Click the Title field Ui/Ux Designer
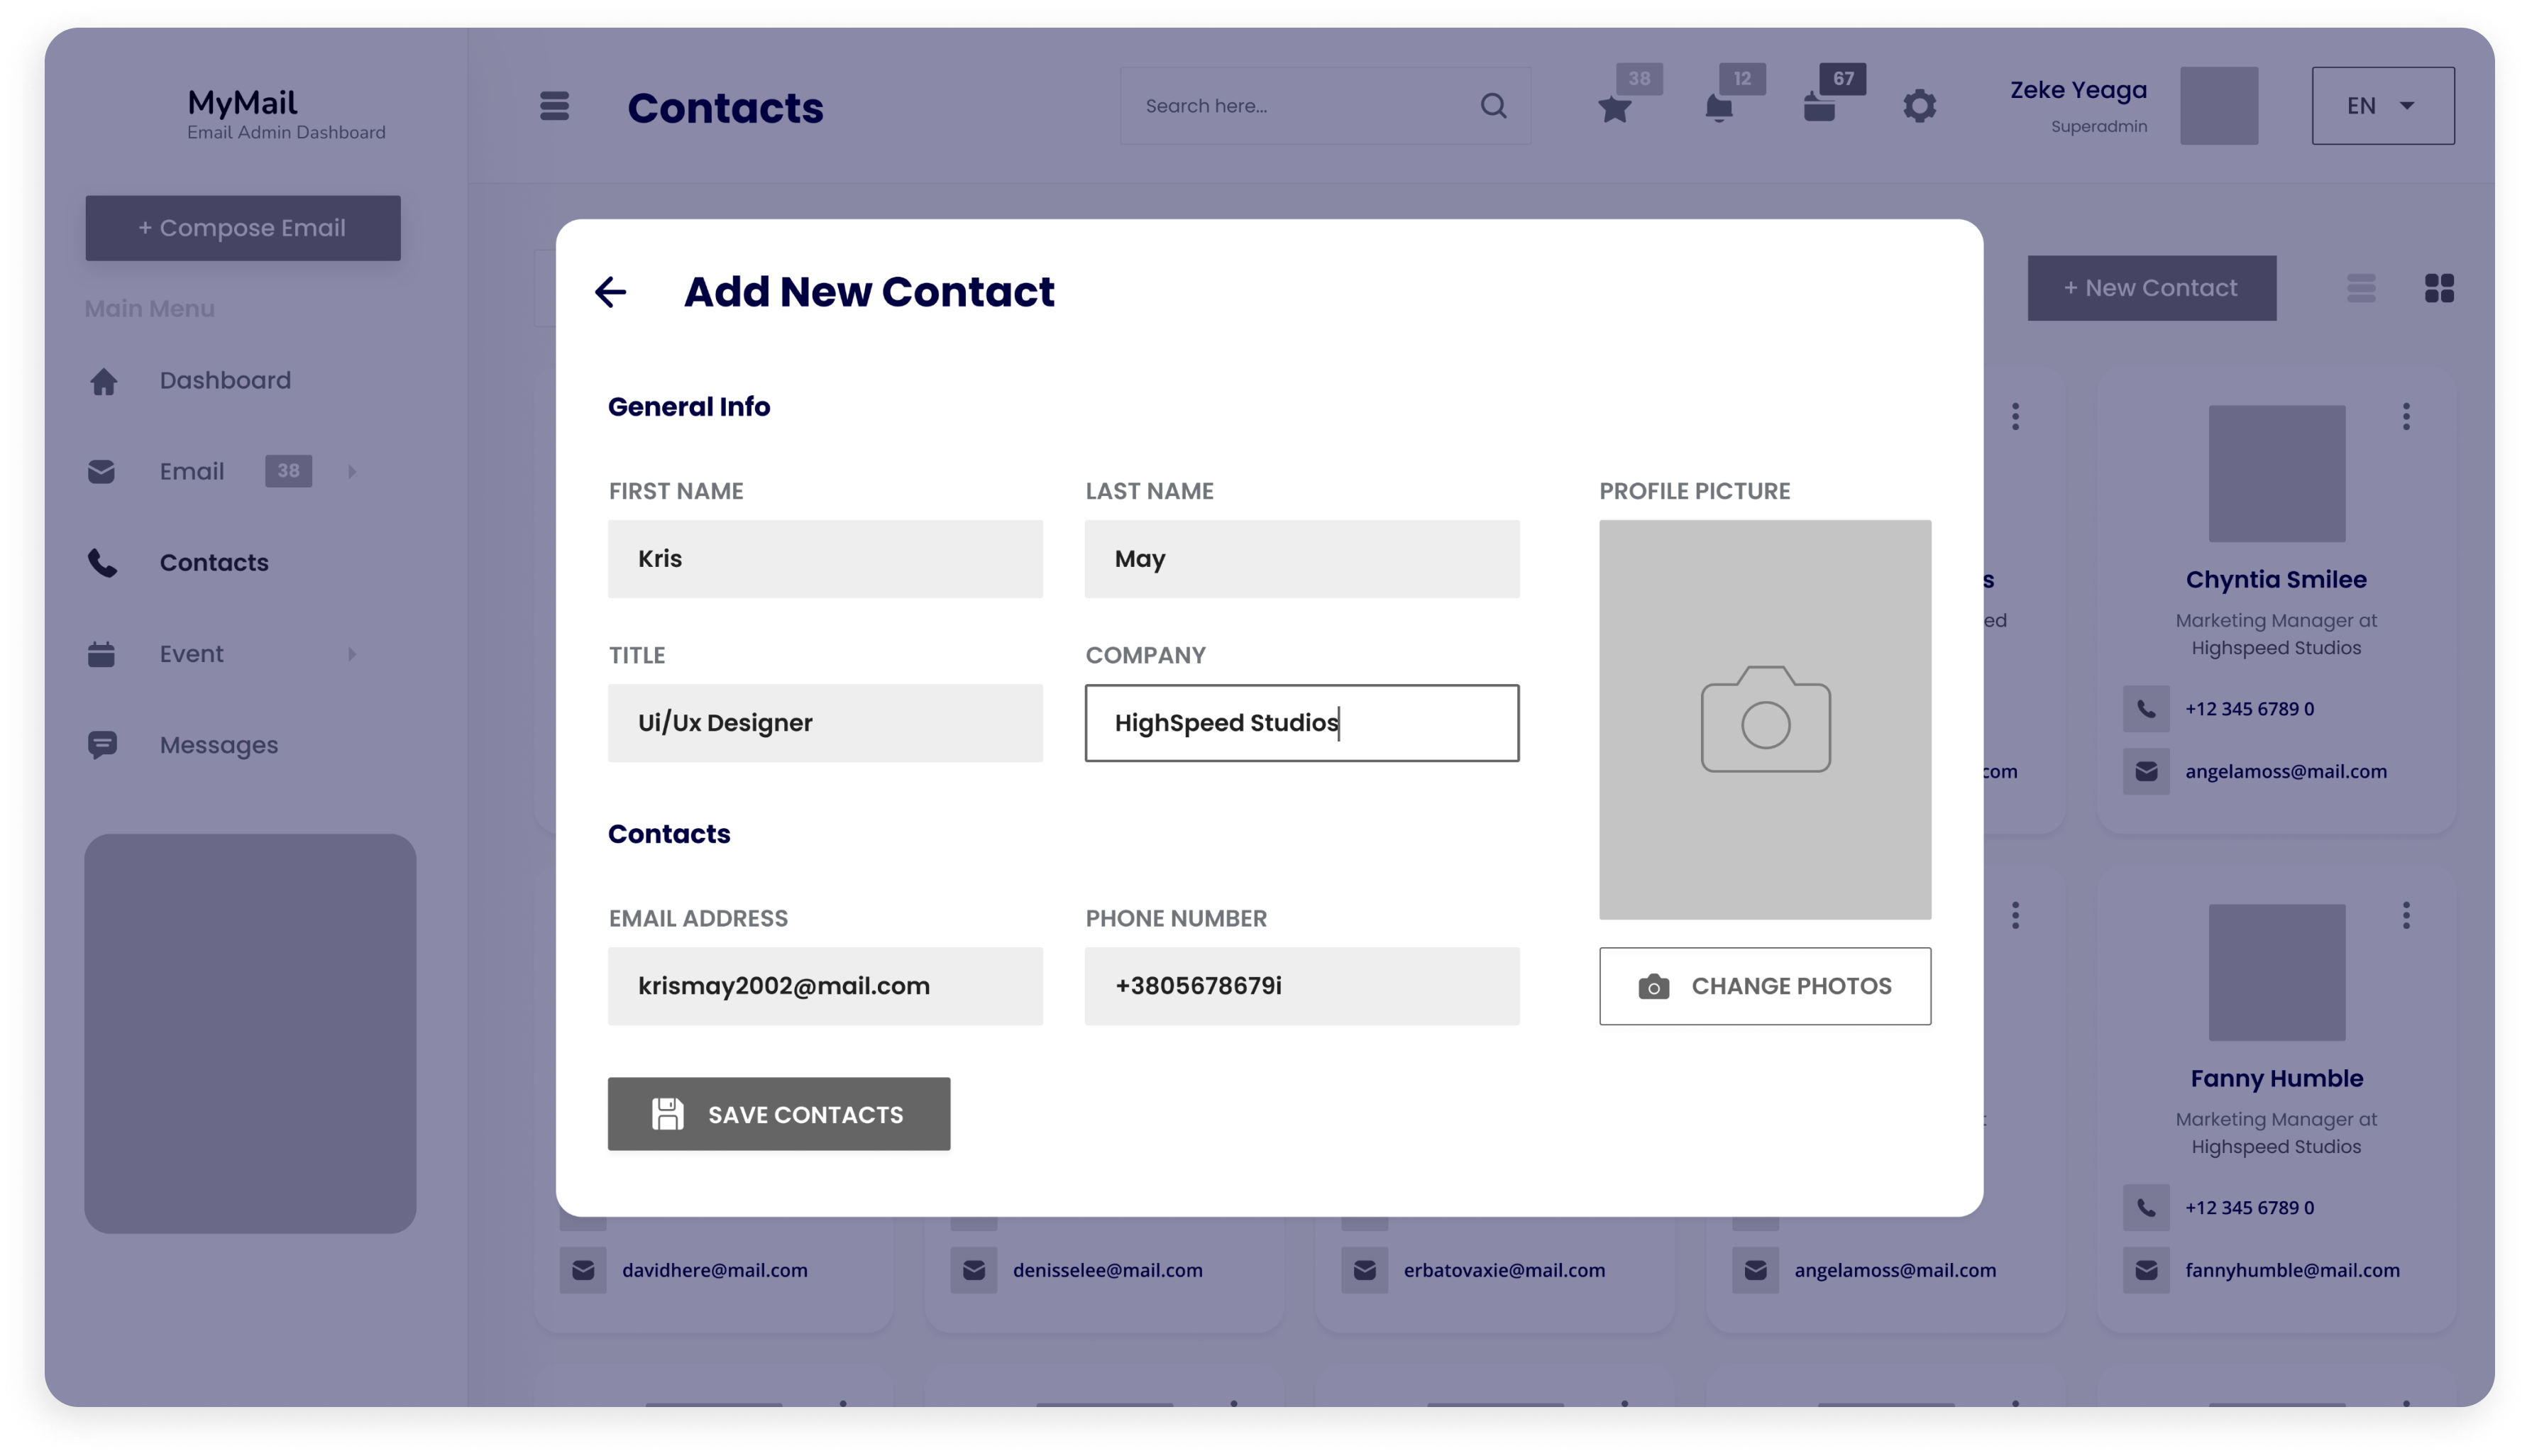The width and height of the screenshot is (2527, 1456). (x=825, y=723)
